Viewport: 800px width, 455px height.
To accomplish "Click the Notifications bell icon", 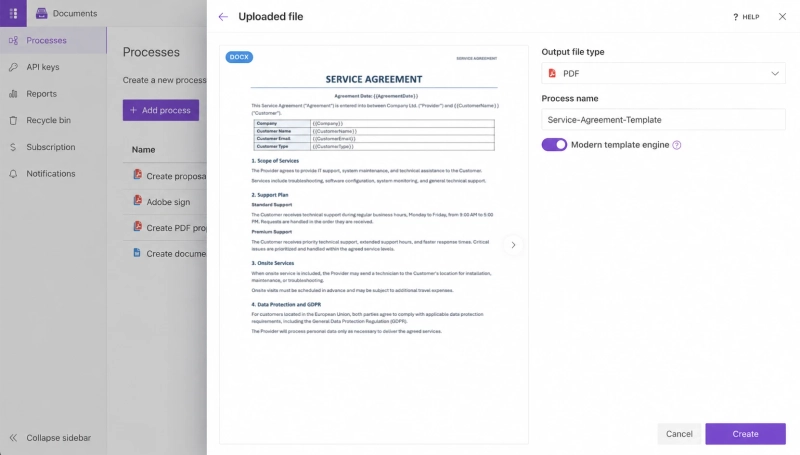I will click(13, 174).
